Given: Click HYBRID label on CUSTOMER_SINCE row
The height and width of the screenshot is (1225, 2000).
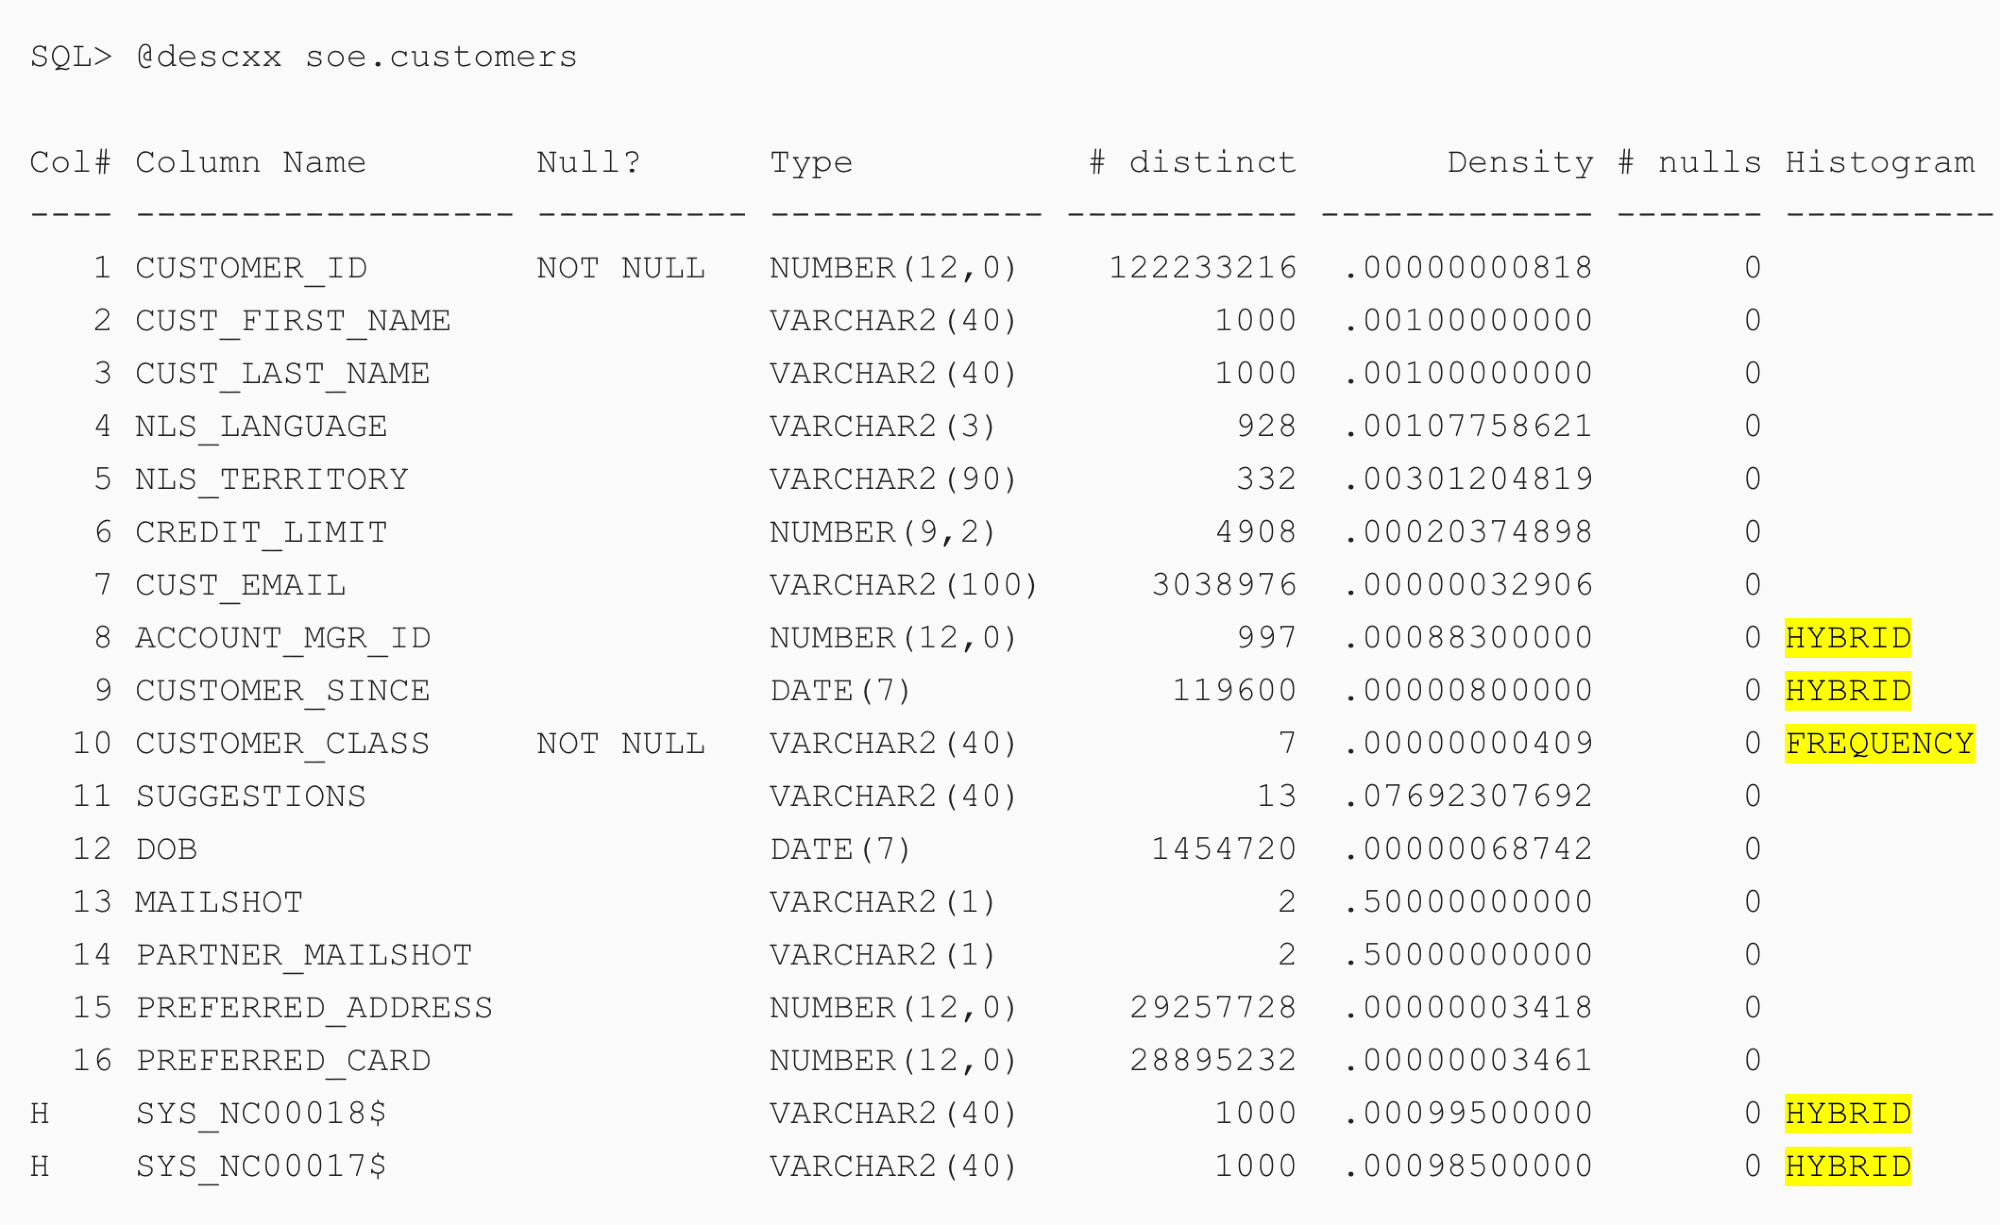Looking at the screenshot, I should (x=1847, y=691).
